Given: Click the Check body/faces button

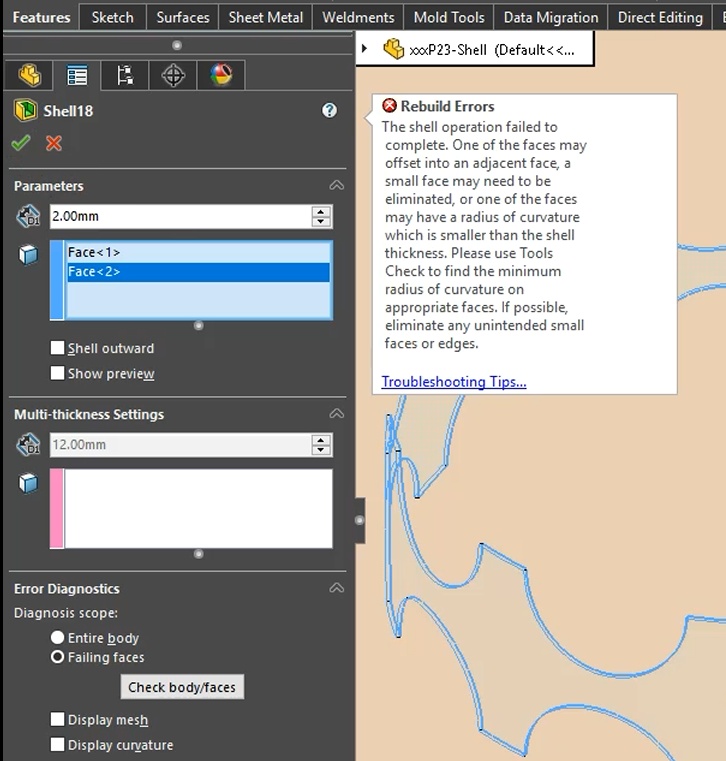Looking at the screenshot, I should point(182,687).
